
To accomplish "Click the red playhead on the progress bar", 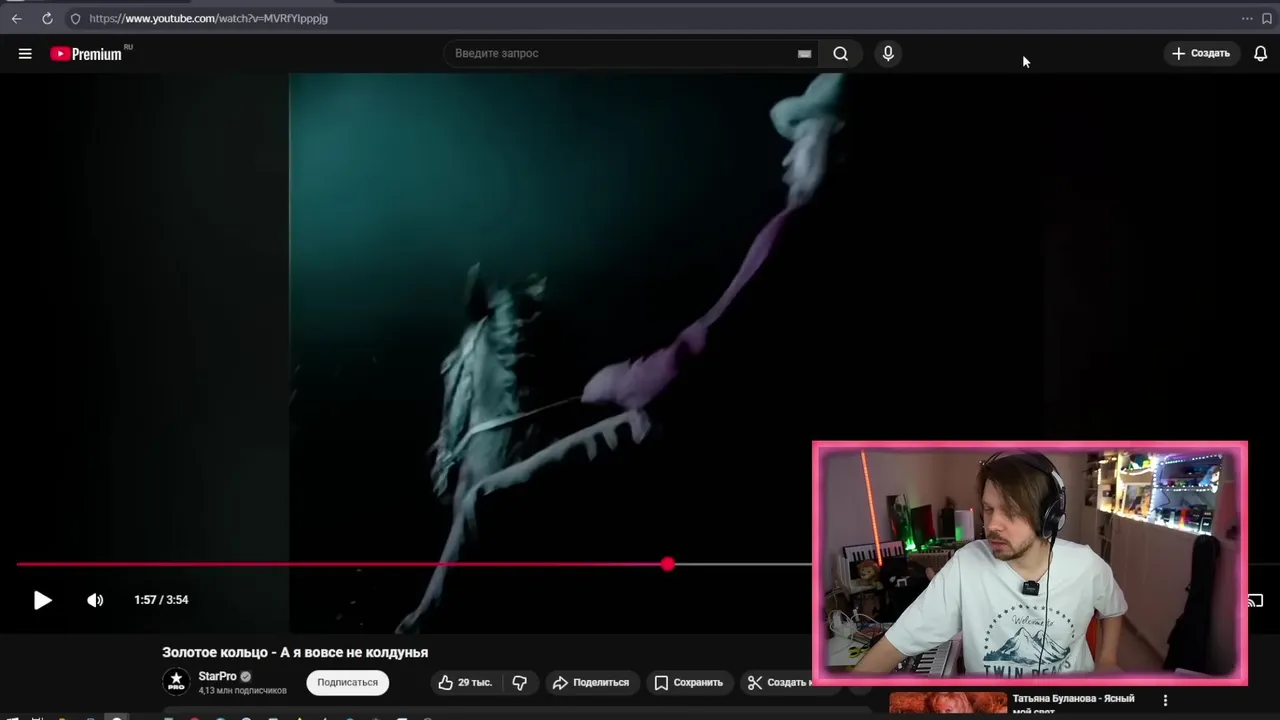I will [668, 564].
